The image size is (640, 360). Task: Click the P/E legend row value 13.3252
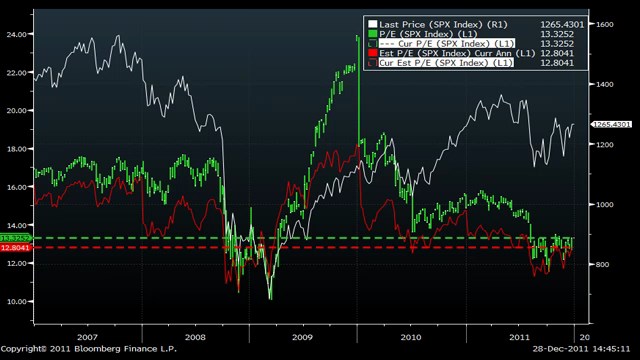coord(557,34)
